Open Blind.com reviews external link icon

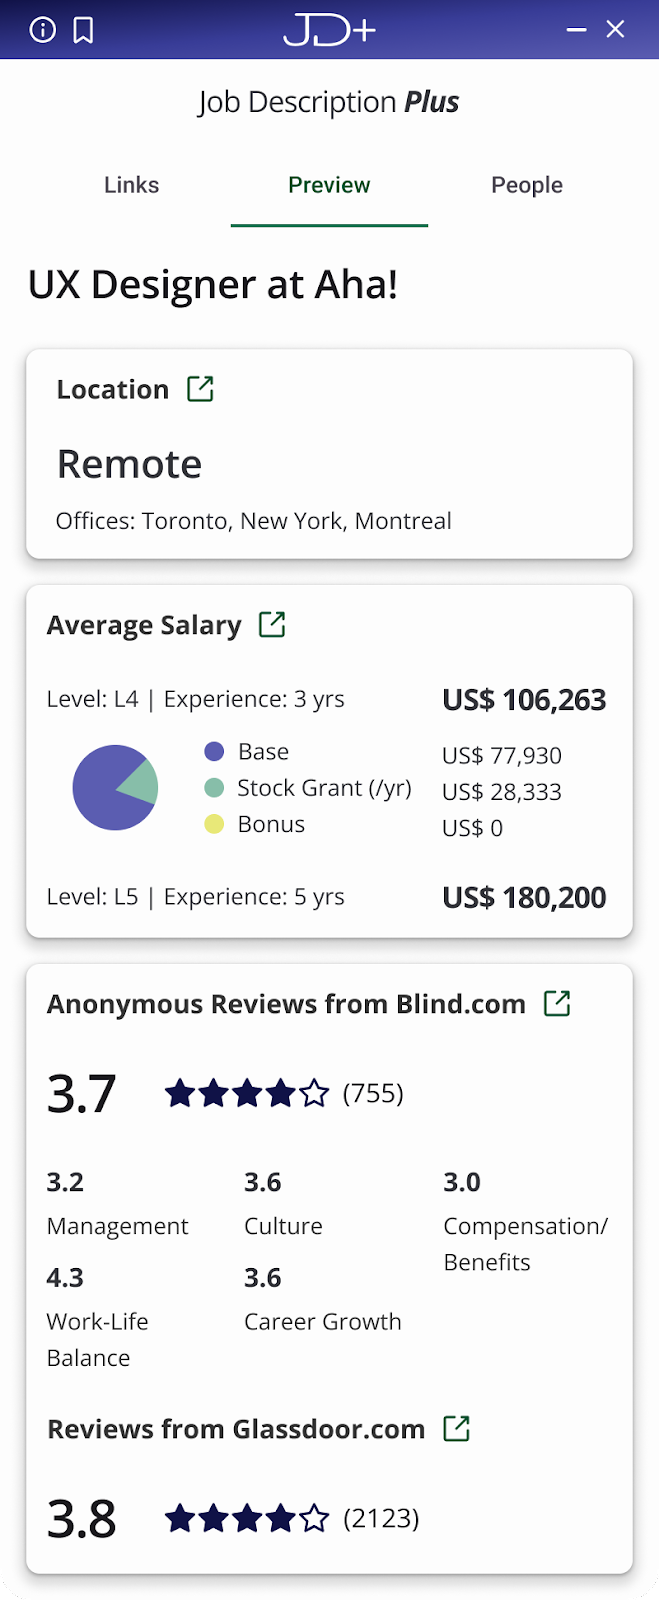click(x=557, y=1004)
